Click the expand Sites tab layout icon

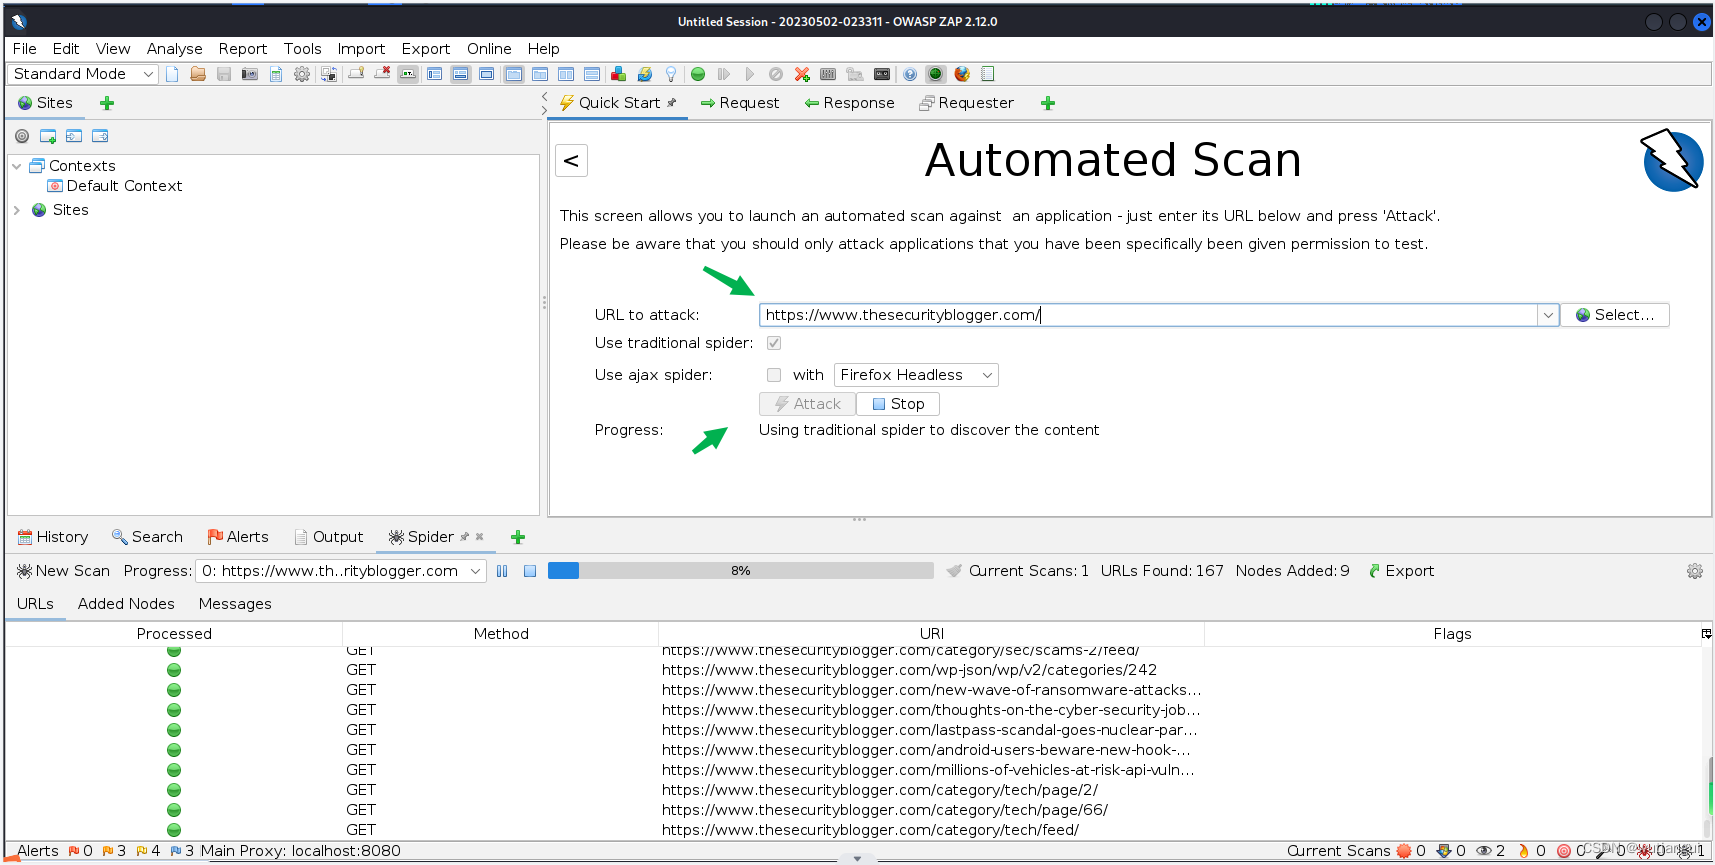point(434,74)
